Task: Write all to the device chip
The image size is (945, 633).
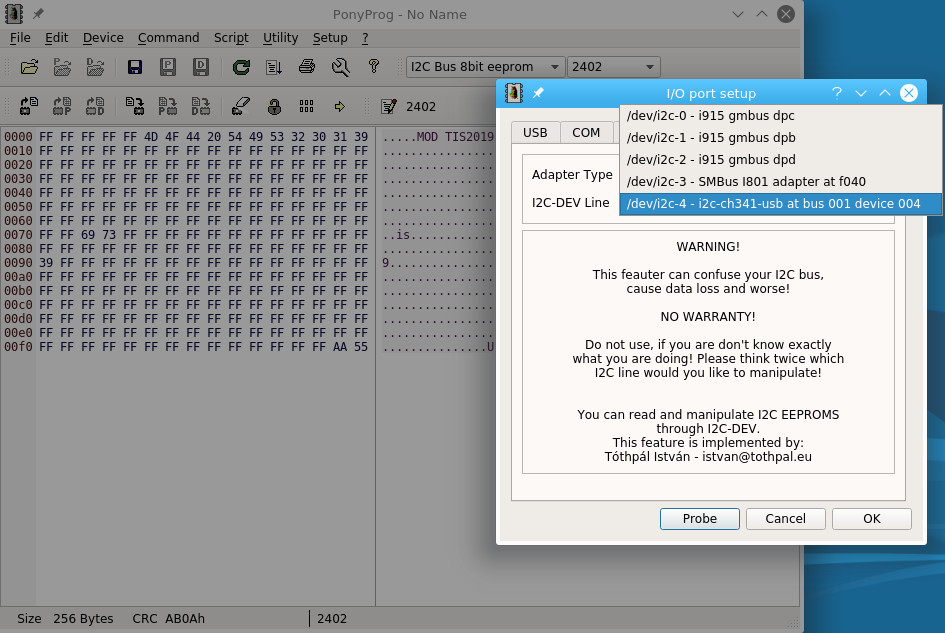Action: [x=134, y=107]
